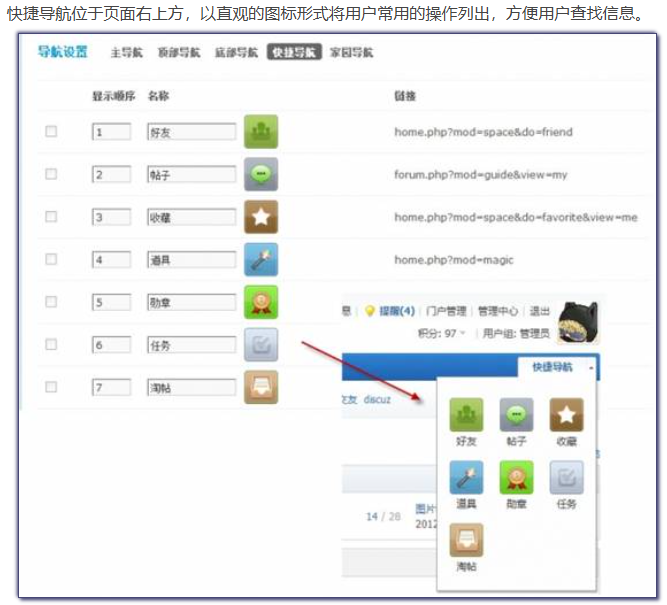Open 勋章 medal icon in quick-nav popup
This screenshot has width=667, height=605.
coord(518,477)
